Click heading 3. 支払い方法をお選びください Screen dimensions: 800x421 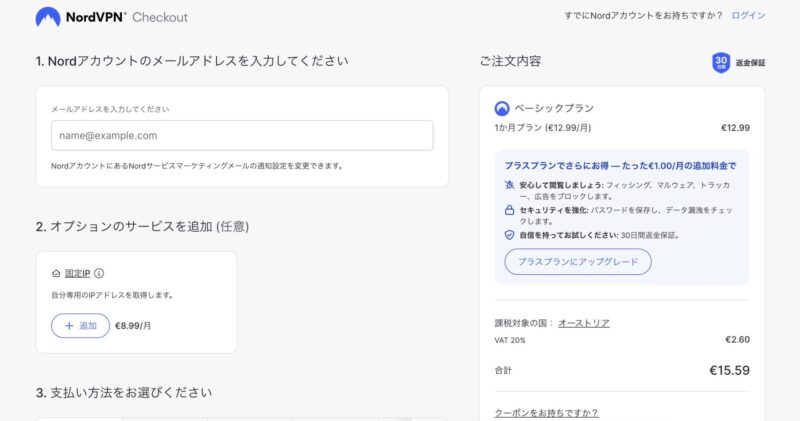[x=124, y=392]
